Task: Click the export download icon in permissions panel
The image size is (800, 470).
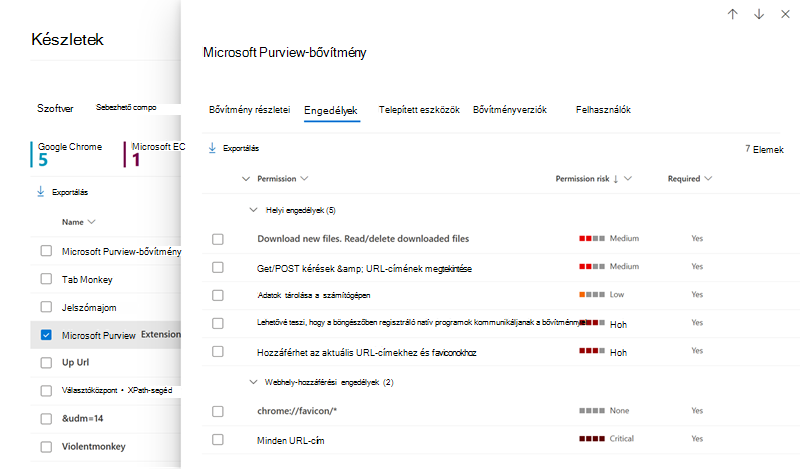Action: tap(212, 148)
